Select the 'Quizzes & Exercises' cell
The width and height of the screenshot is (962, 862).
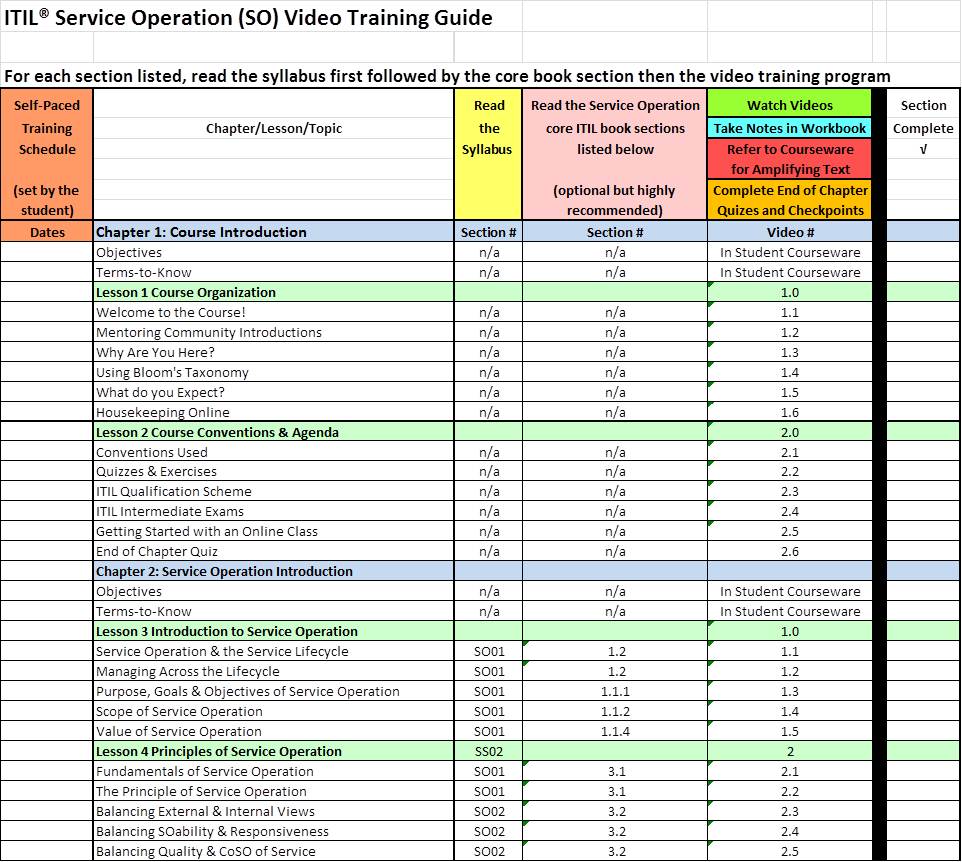(x=274, y=471)
